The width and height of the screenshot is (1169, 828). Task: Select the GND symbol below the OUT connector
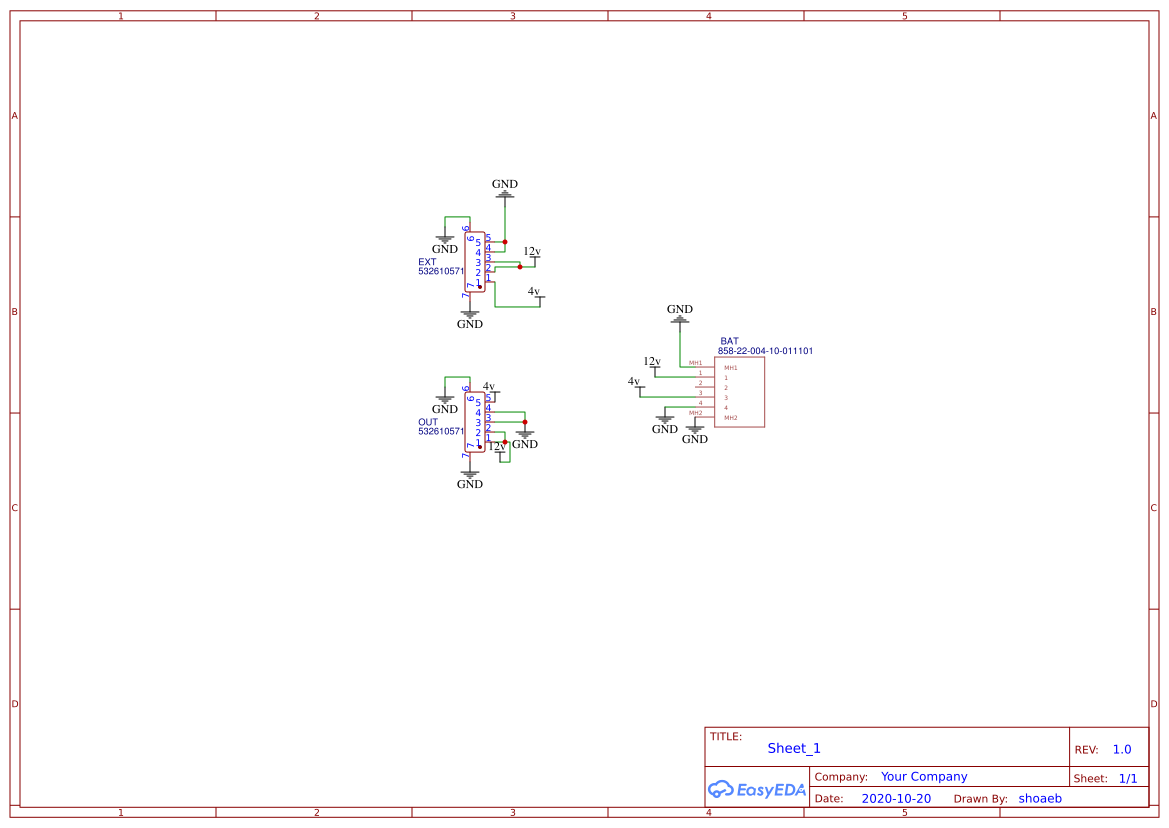tap(468, 477)
